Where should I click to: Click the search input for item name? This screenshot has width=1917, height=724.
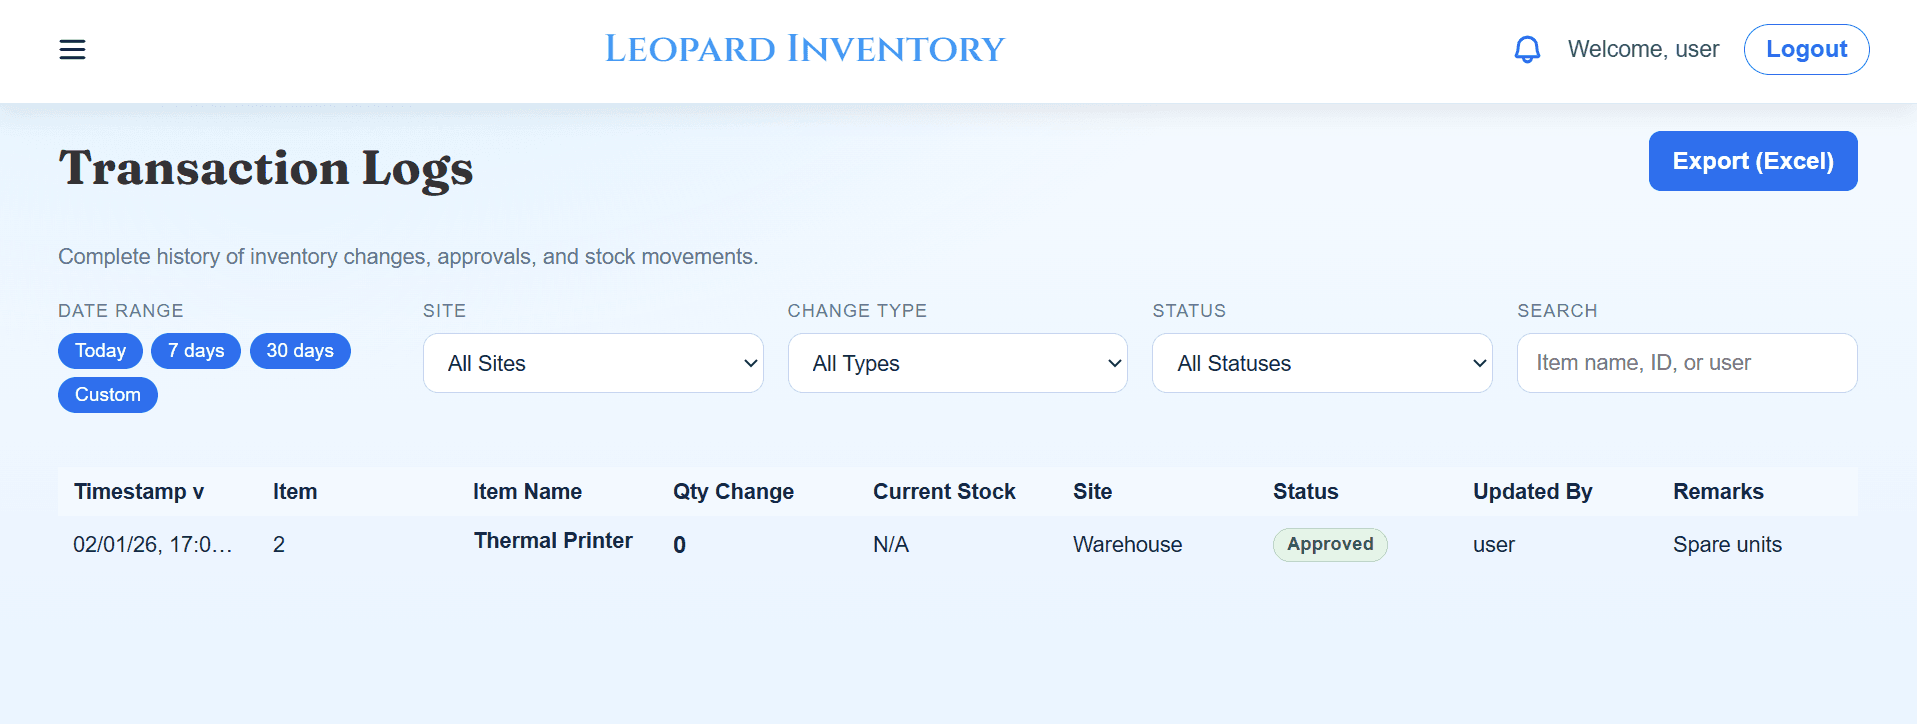pos(1686,363)
